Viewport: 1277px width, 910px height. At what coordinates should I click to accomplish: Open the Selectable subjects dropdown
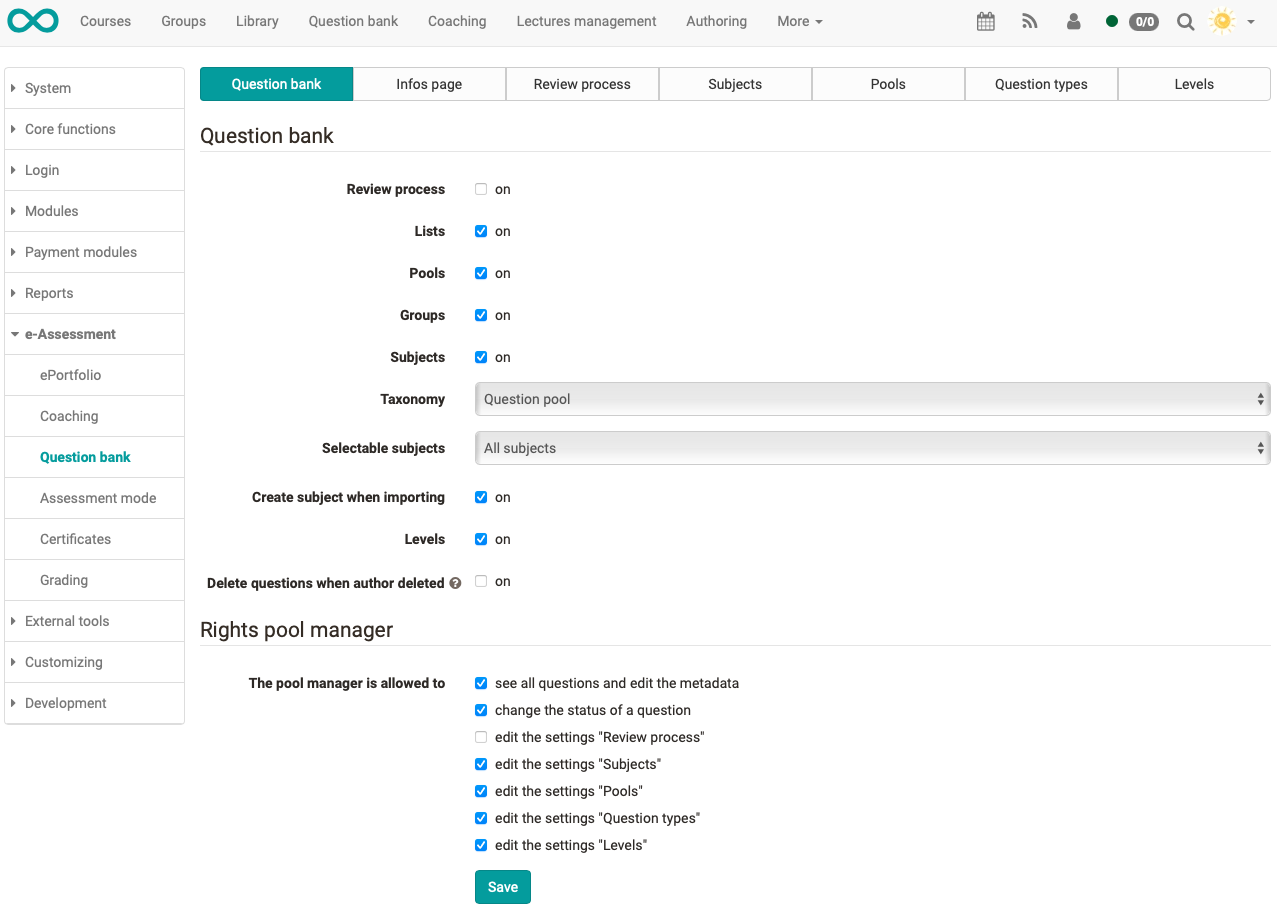pyautogui.click(x=870, y=448)
